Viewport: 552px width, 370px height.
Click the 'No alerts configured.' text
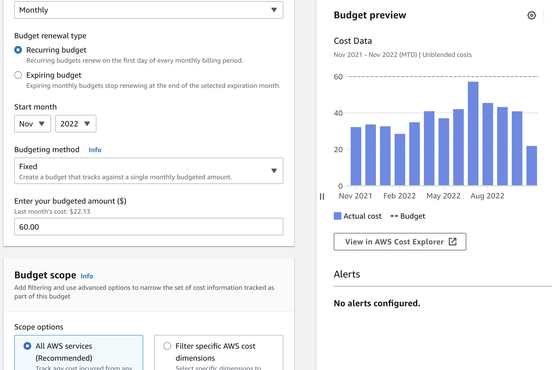[377, 303]
